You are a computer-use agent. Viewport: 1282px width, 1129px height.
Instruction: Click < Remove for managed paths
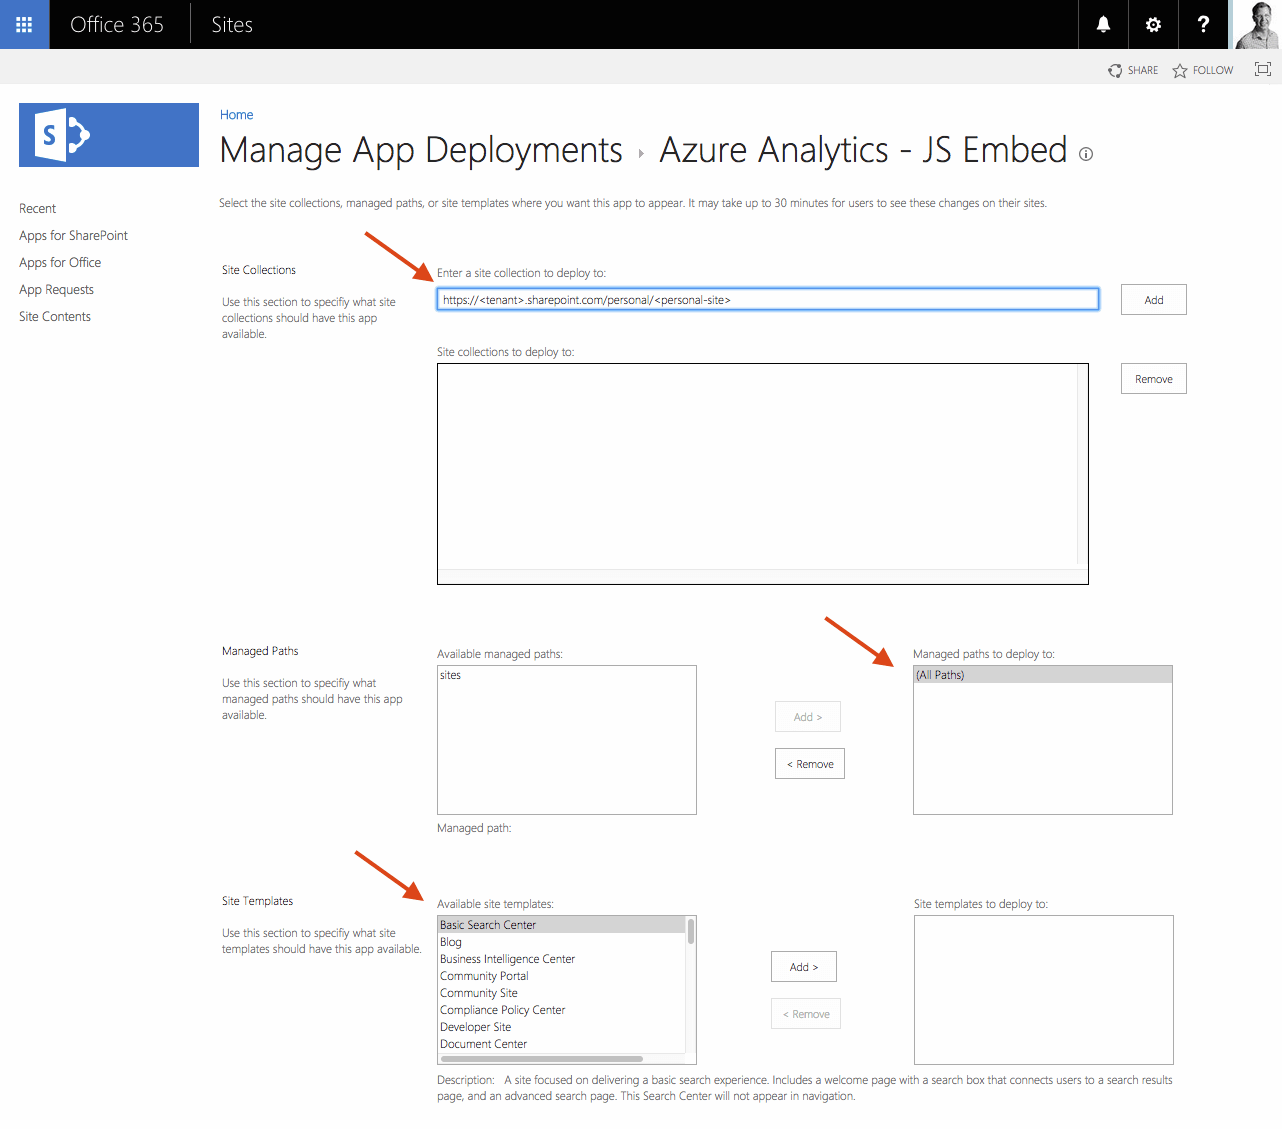pos(810,764)
